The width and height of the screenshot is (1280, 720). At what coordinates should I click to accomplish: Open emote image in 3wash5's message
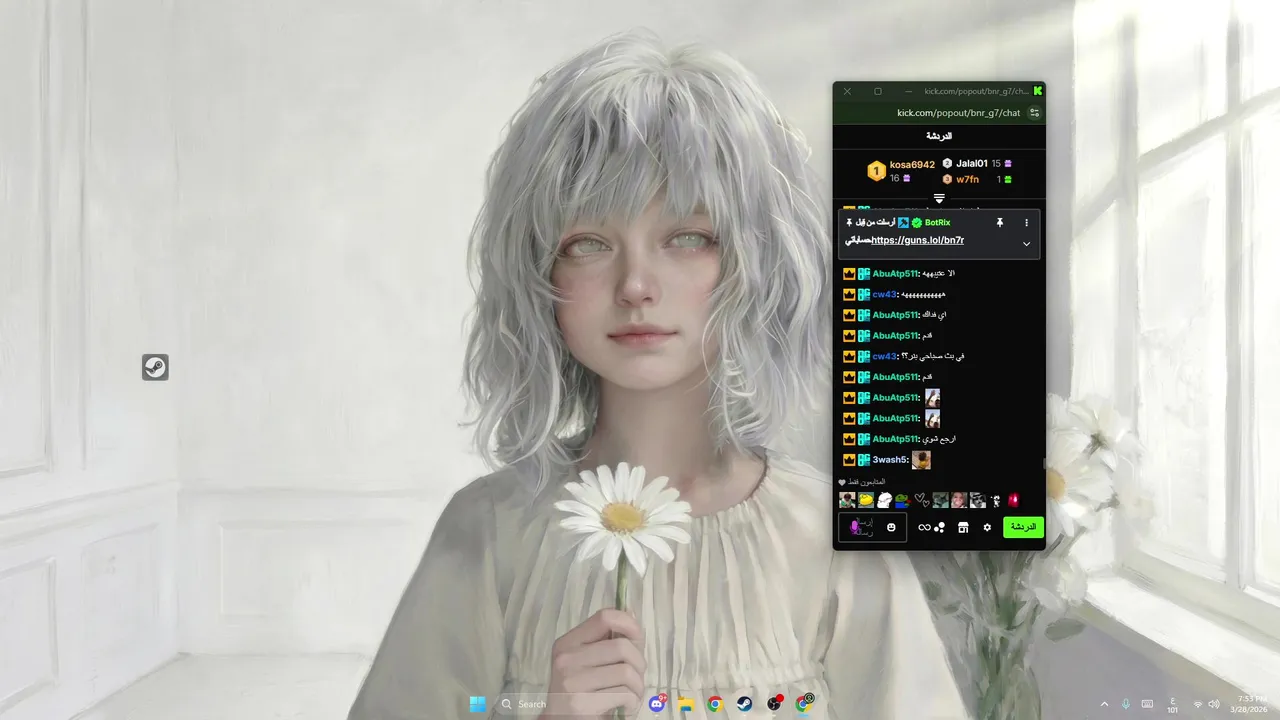click(x=921, y=460)
